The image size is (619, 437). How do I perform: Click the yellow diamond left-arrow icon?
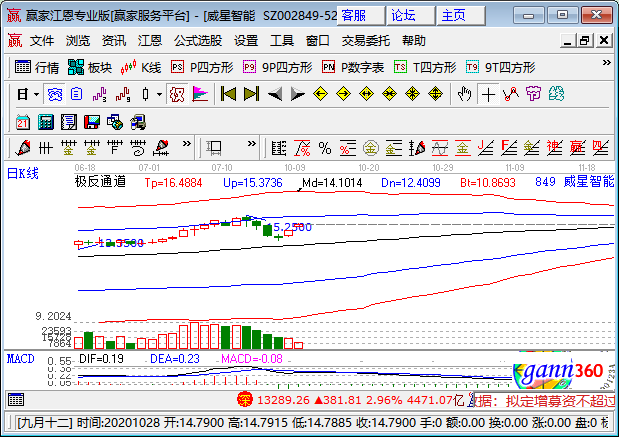pyautogui.click(x=320, y=94)
